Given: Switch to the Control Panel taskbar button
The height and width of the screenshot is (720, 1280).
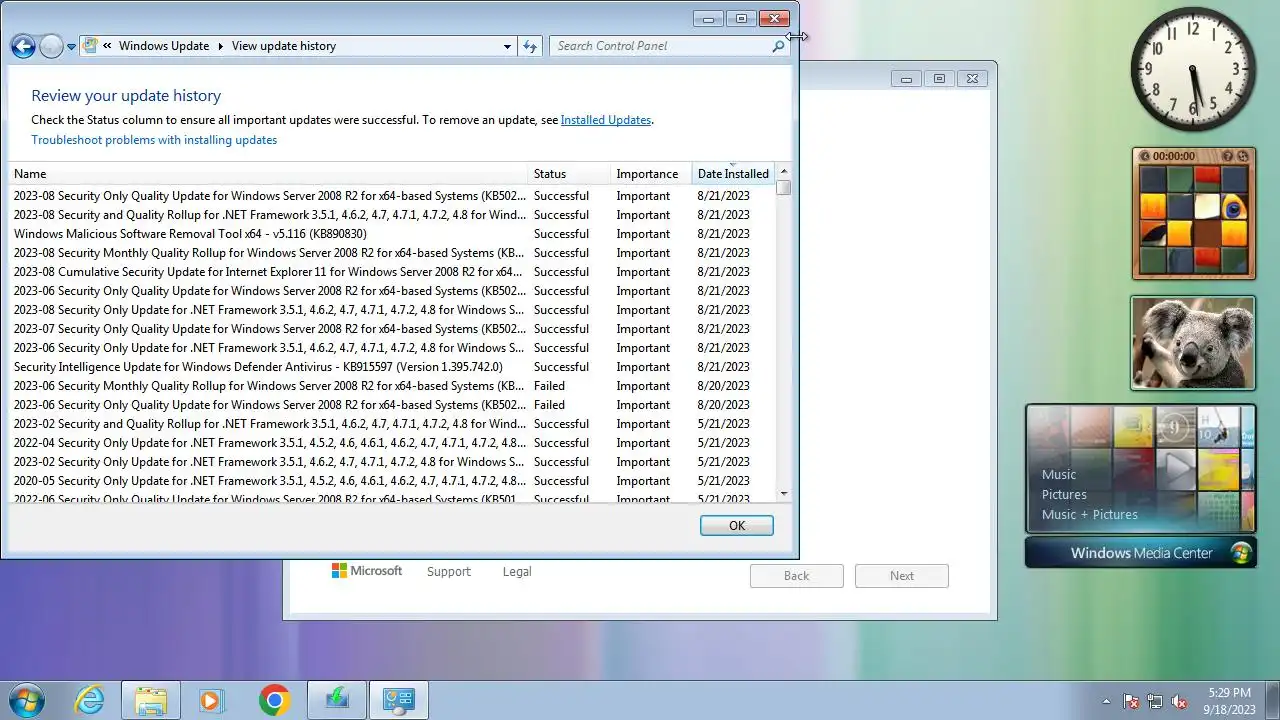Looking at the screenshot, I should click(x=399, y=700).
